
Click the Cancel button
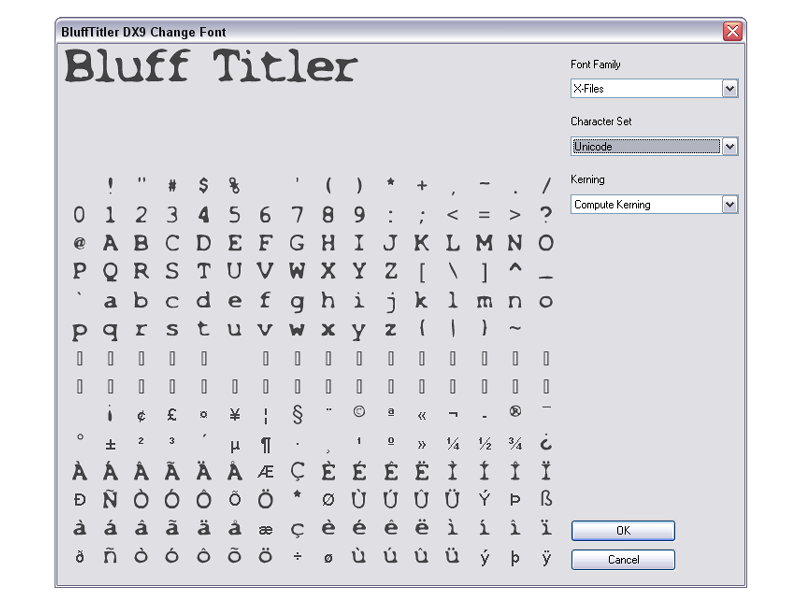[x=623, y=560]
